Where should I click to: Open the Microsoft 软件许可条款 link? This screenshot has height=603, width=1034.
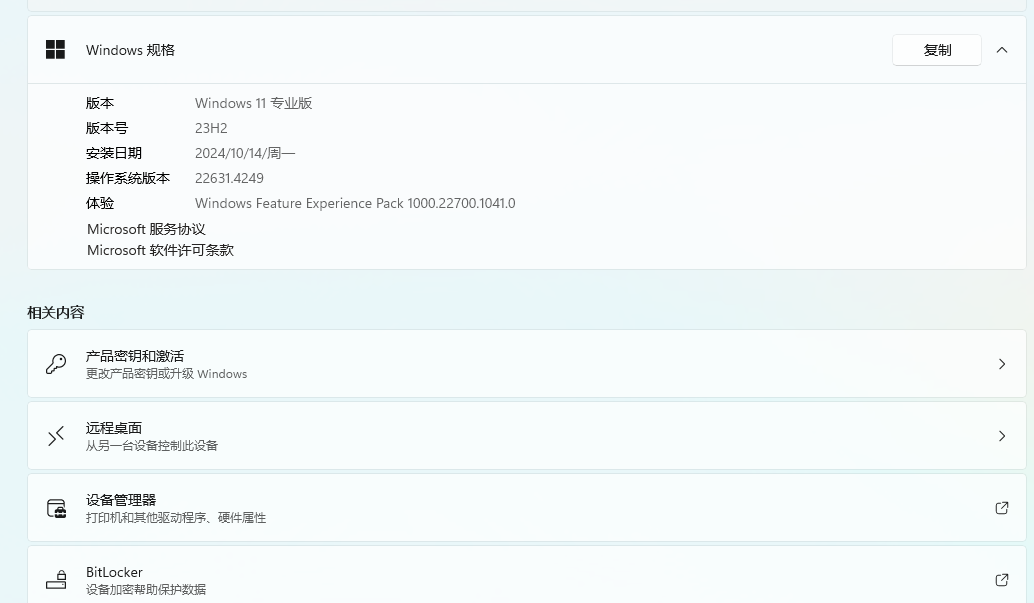160,250
